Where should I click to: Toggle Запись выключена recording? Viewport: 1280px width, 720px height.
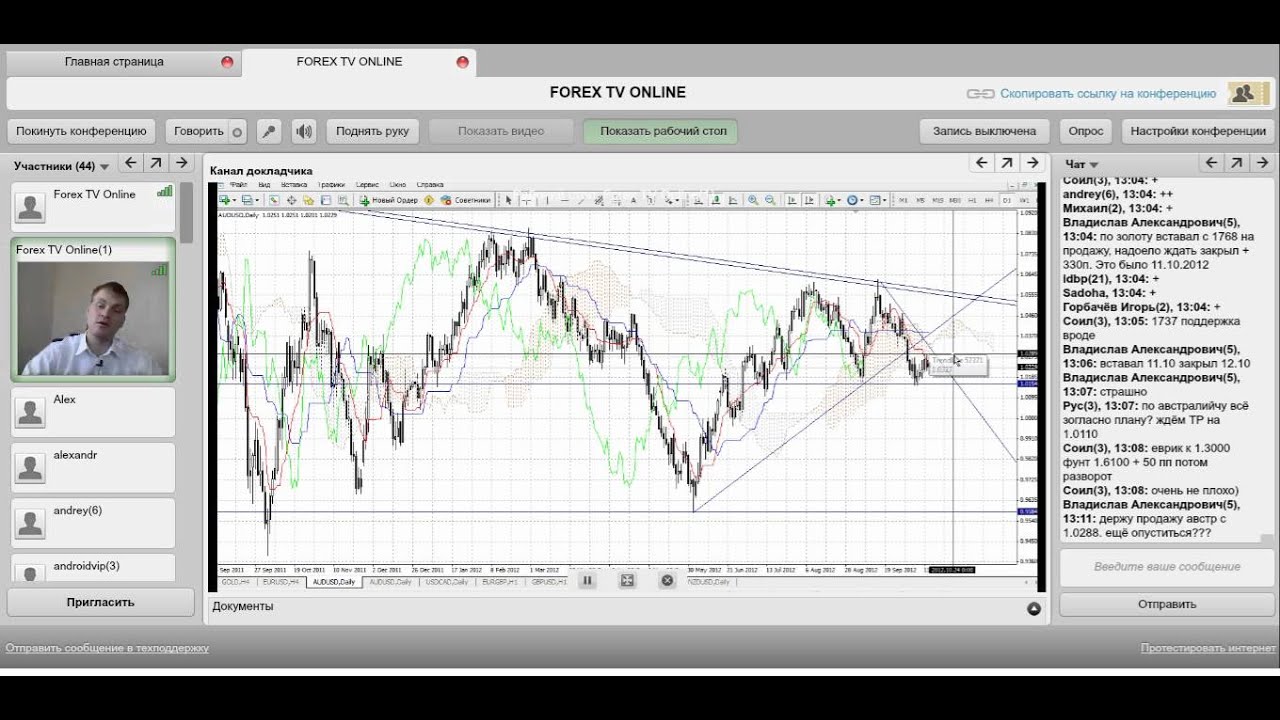pos(984,131)
